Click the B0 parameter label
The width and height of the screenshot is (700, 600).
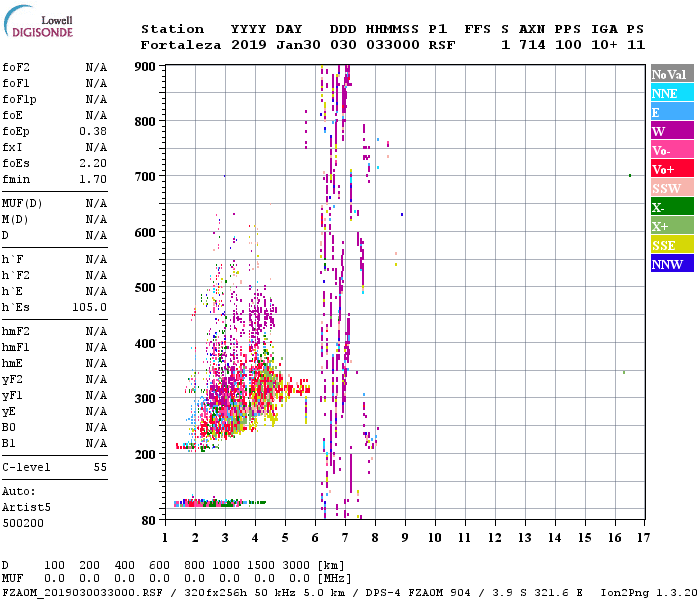pyautogui.click(x=8, y=428)
